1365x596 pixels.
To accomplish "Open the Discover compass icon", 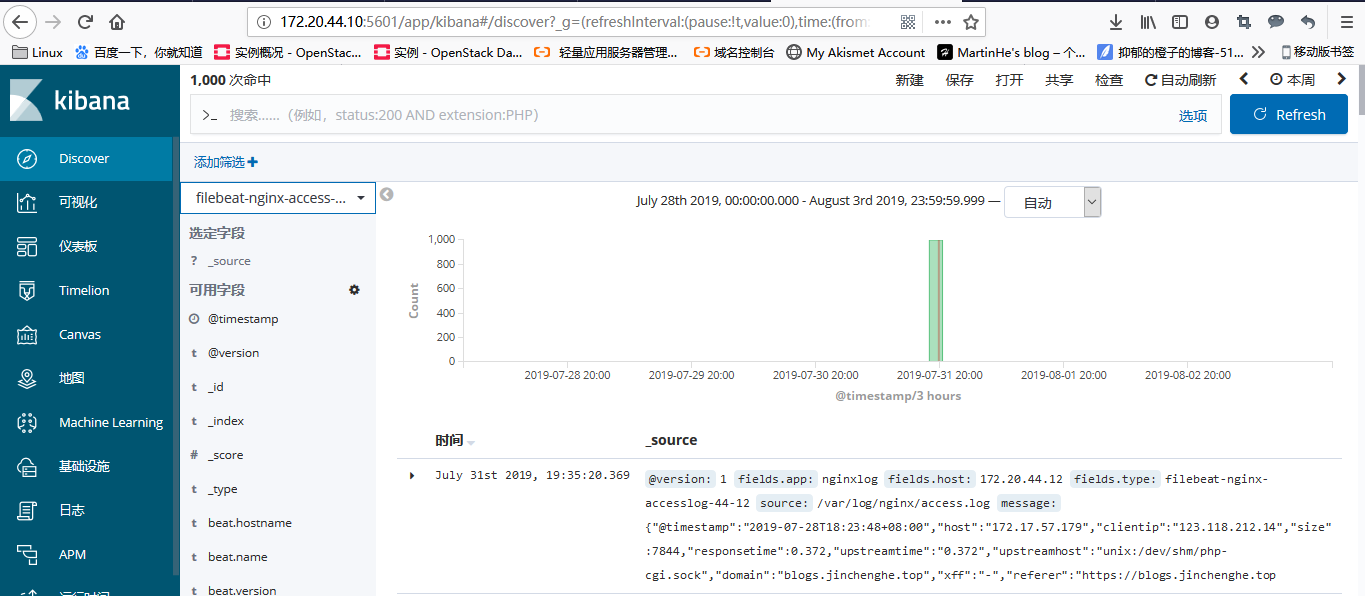I will tap(28, 159).
